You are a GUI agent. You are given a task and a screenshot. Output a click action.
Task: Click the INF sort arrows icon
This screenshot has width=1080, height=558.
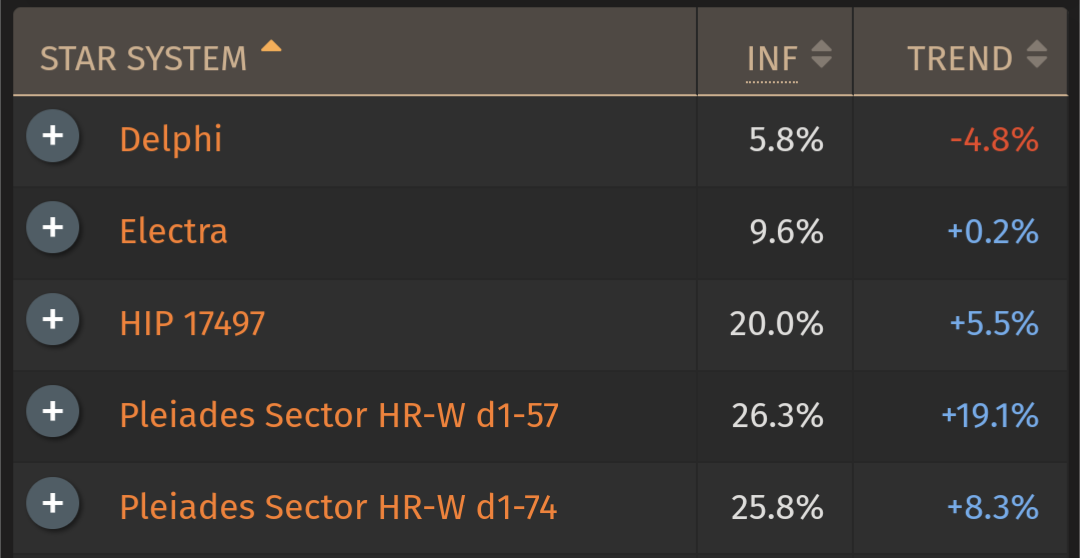click(821, 54)
